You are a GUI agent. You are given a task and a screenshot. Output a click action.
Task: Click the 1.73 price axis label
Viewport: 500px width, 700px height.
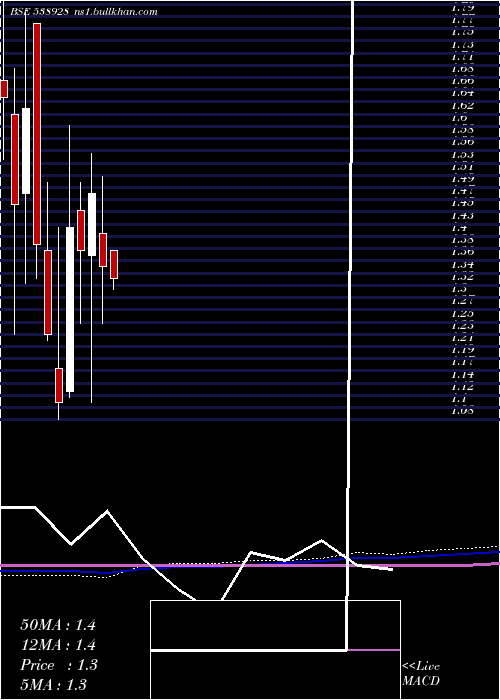[462, 45]
